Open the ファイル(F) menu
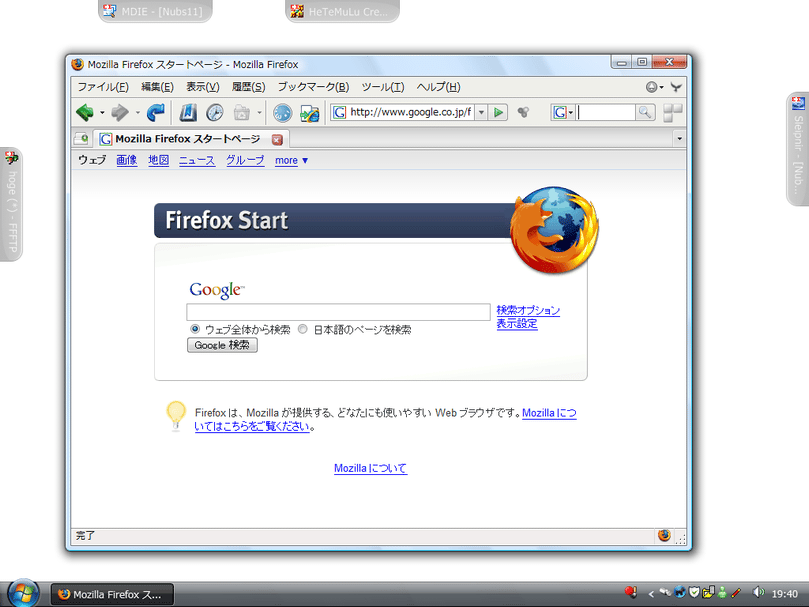Viewport: 809px width, 607px height. pyautogui.click(x=103, y=87)
